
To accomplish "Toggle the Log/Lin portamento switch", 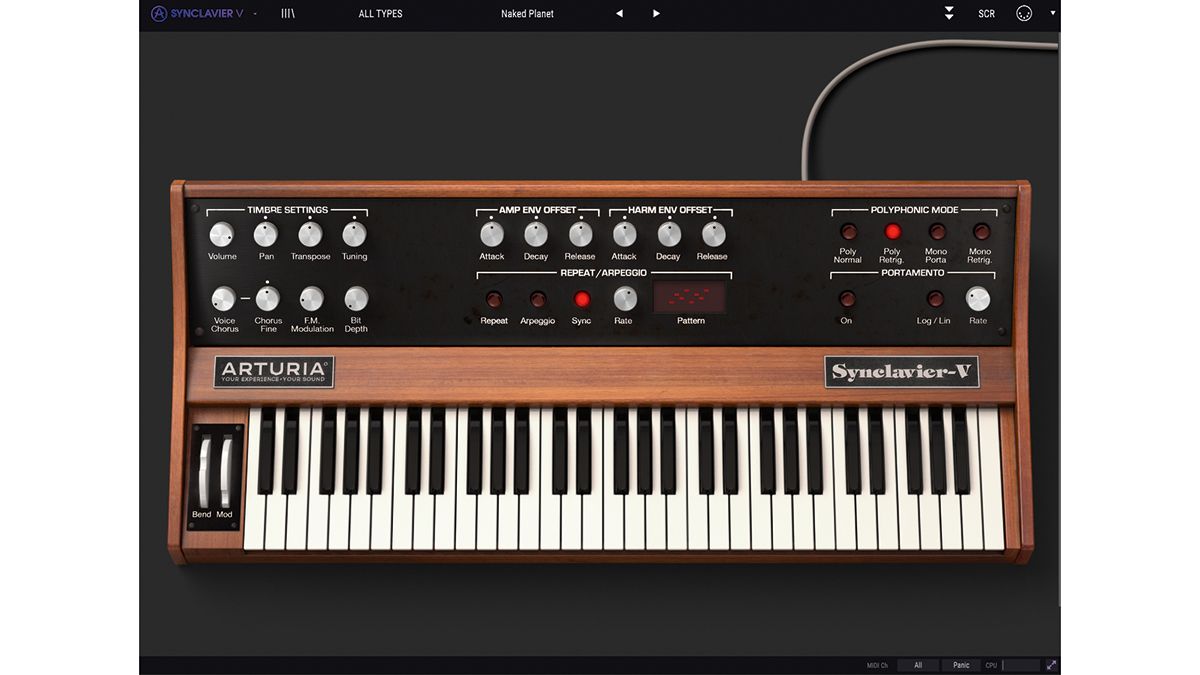I will point(934,298).
